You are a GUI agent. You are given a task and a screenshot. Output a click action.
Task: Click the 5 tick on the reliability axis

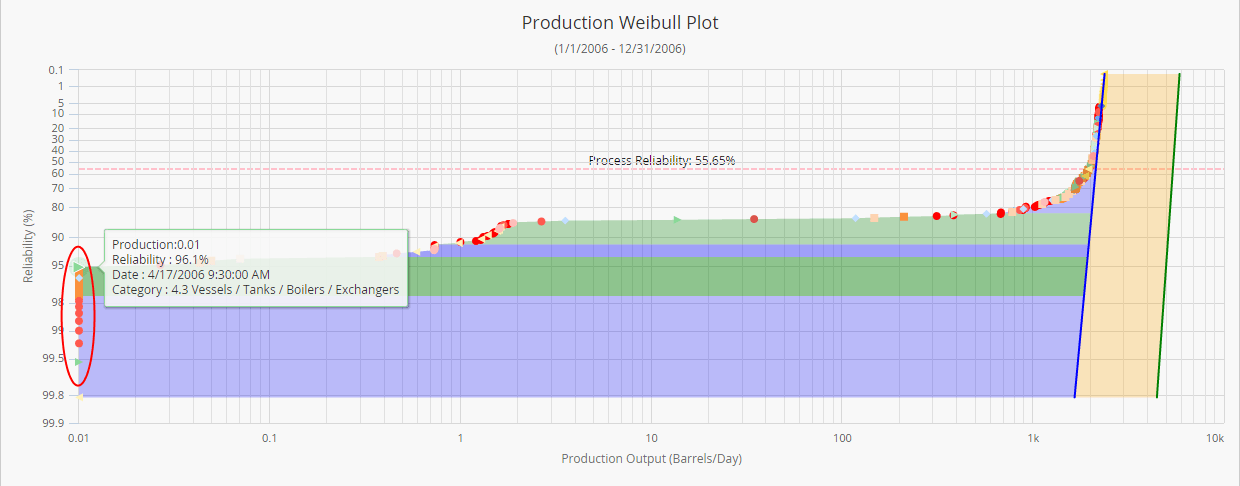pos(60,103)
